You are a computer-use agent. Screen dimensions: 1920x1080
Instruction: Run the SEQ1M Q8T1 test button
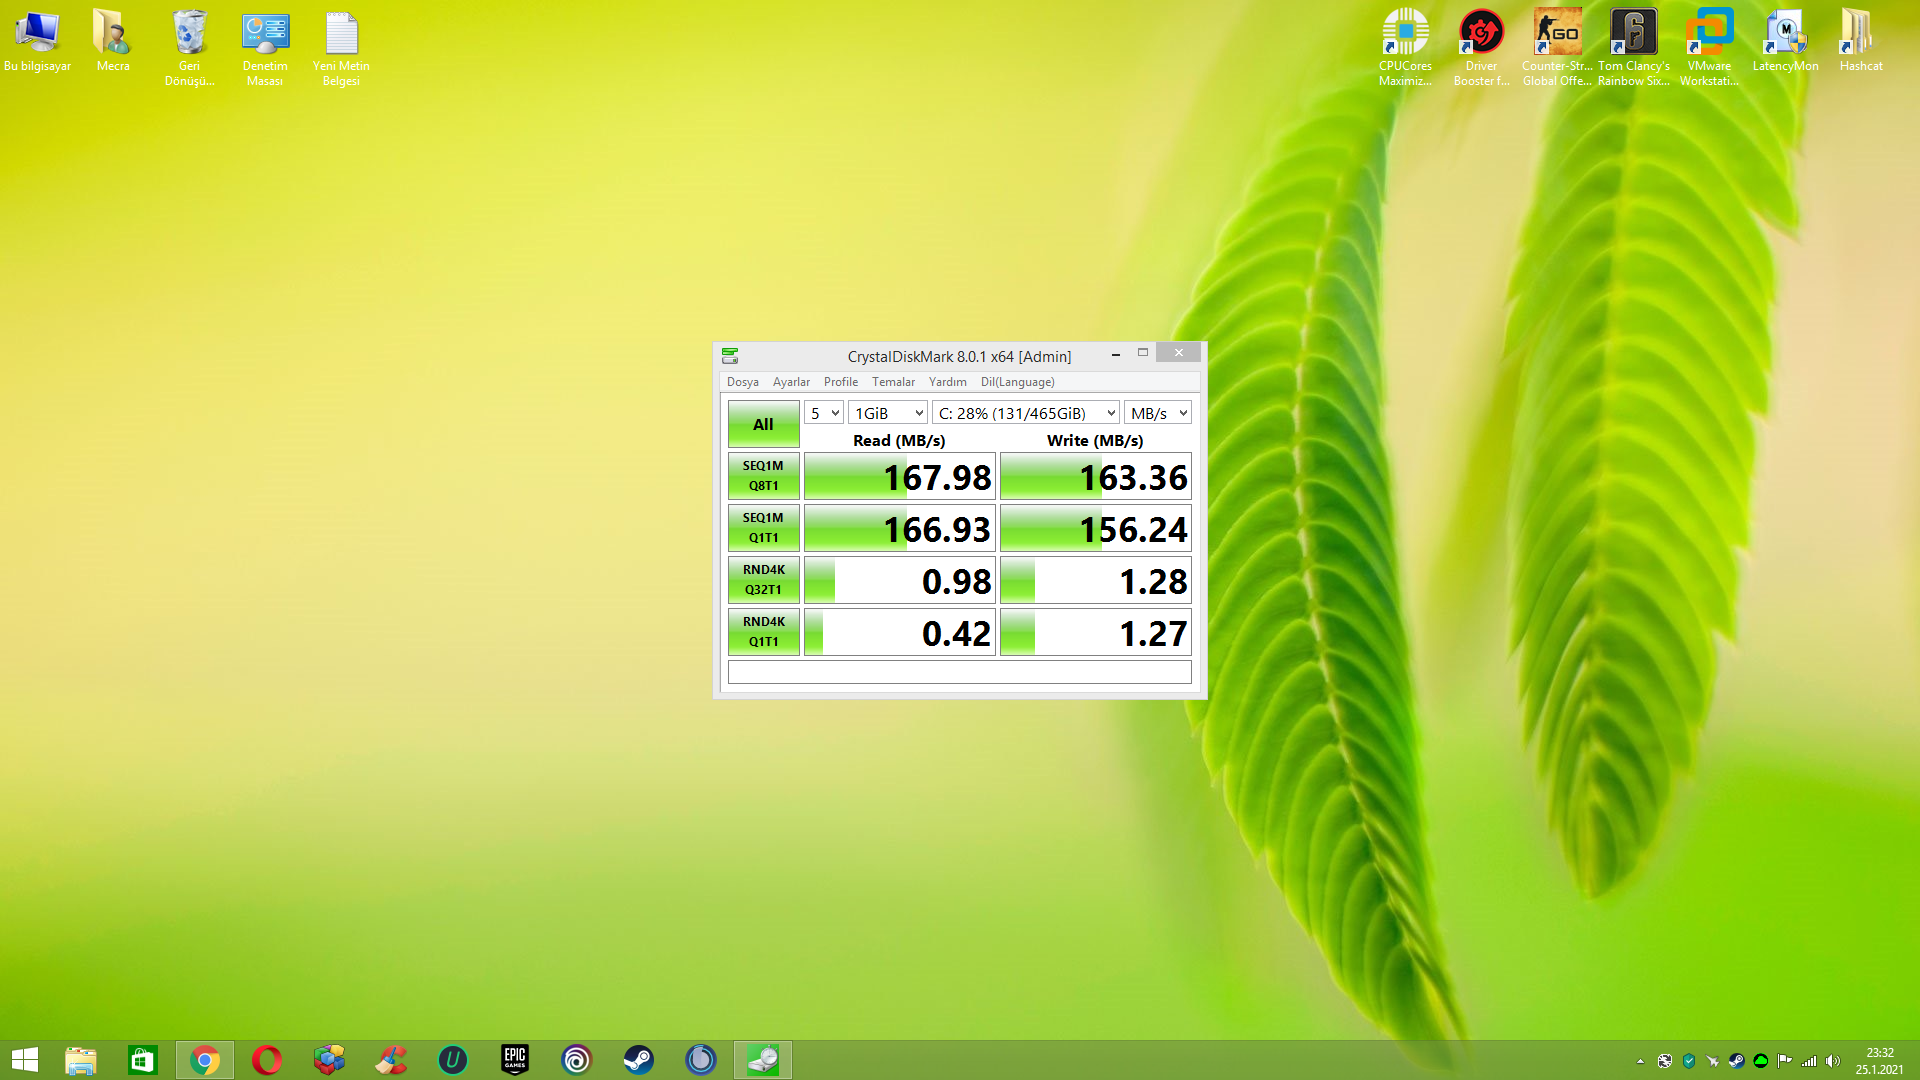(763, 476)
